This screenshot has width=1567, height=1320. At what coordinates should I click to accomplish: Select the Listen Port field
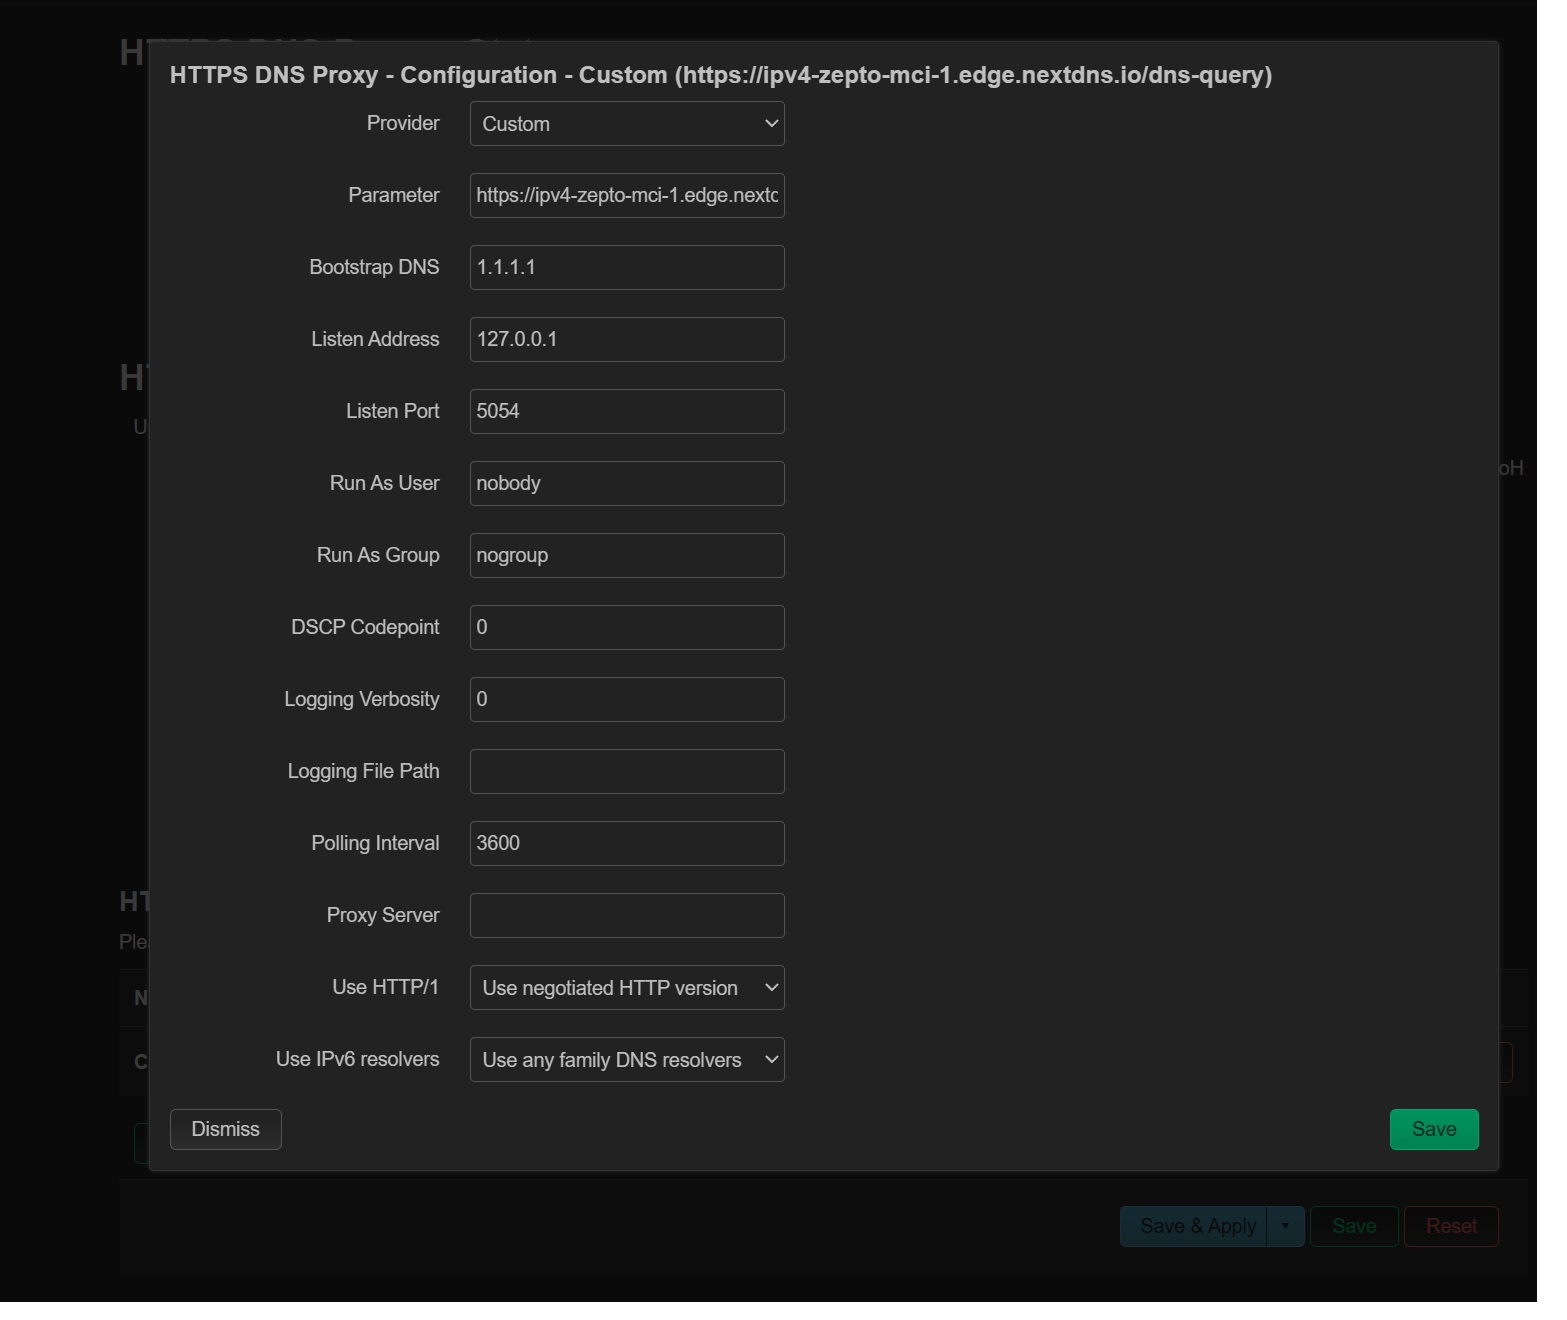point(627,412)
